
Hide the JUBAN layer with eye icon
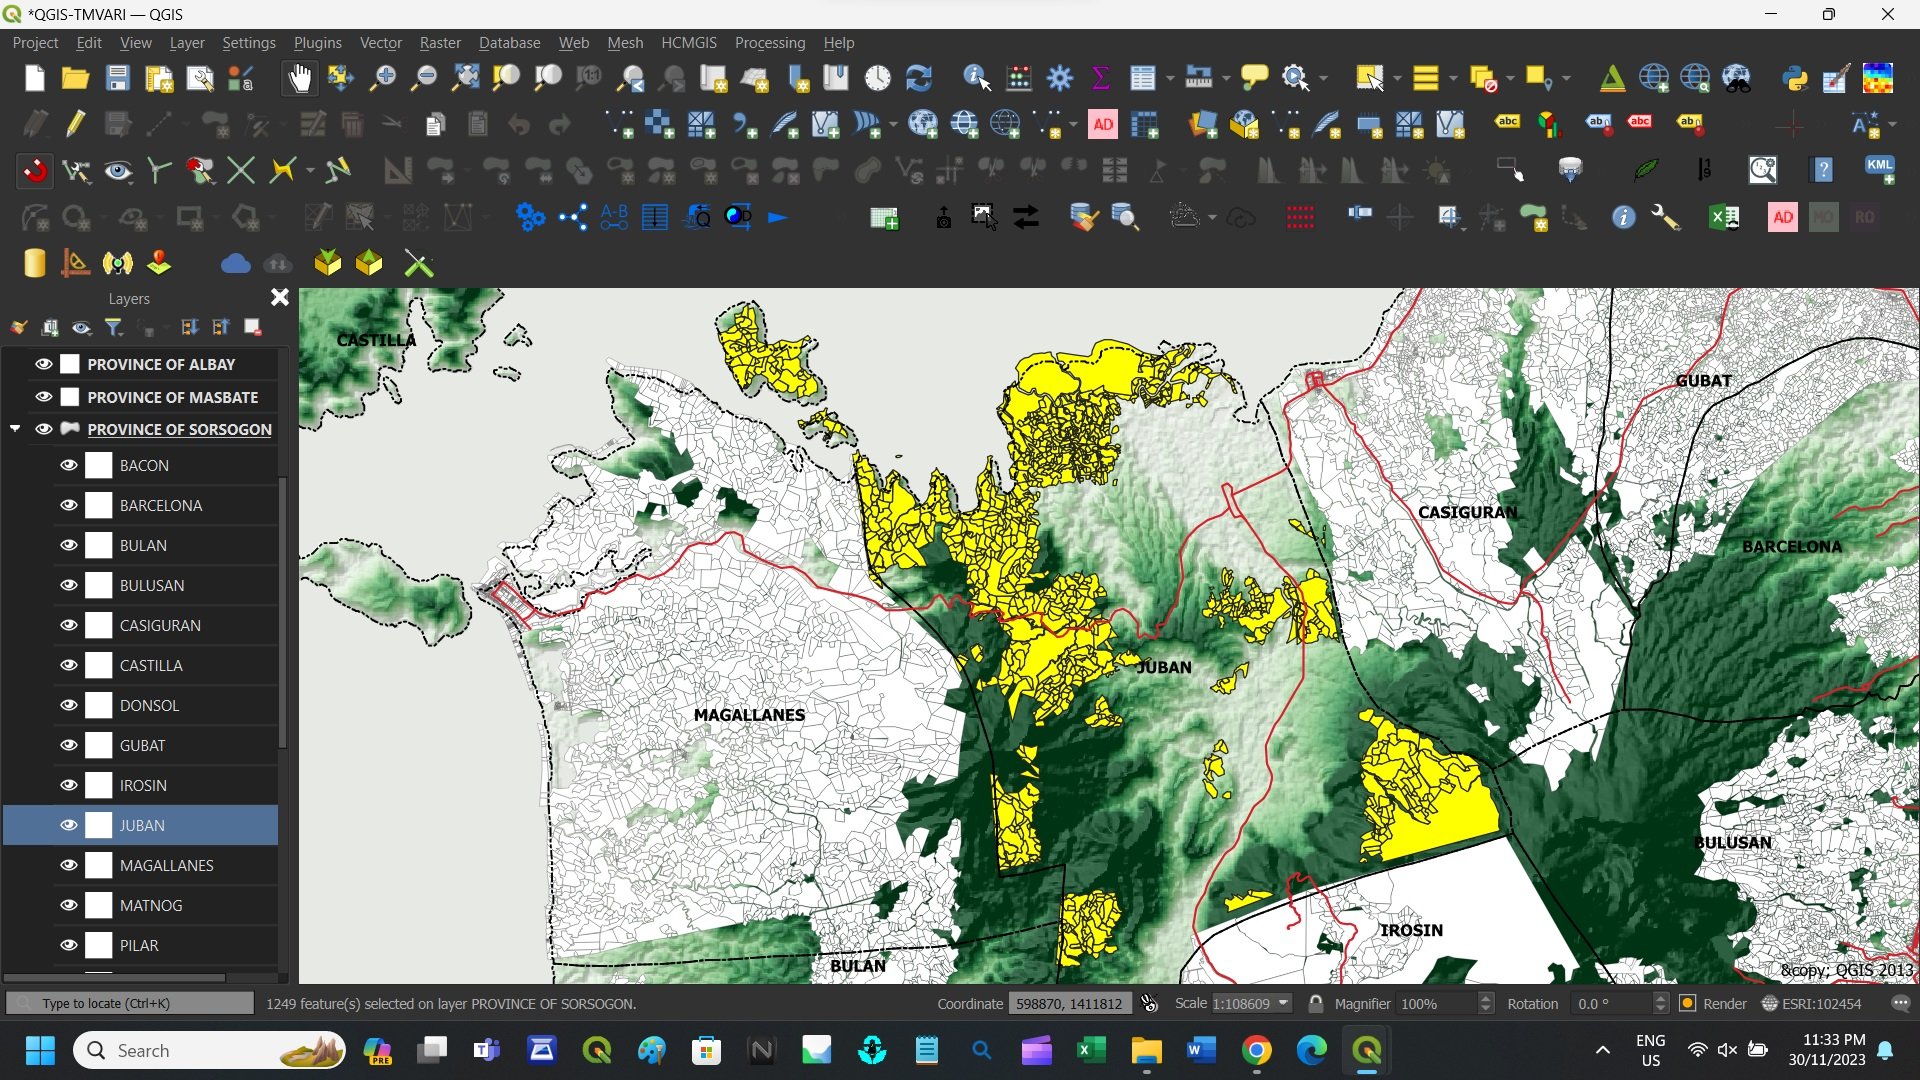[x=69, y=825]
